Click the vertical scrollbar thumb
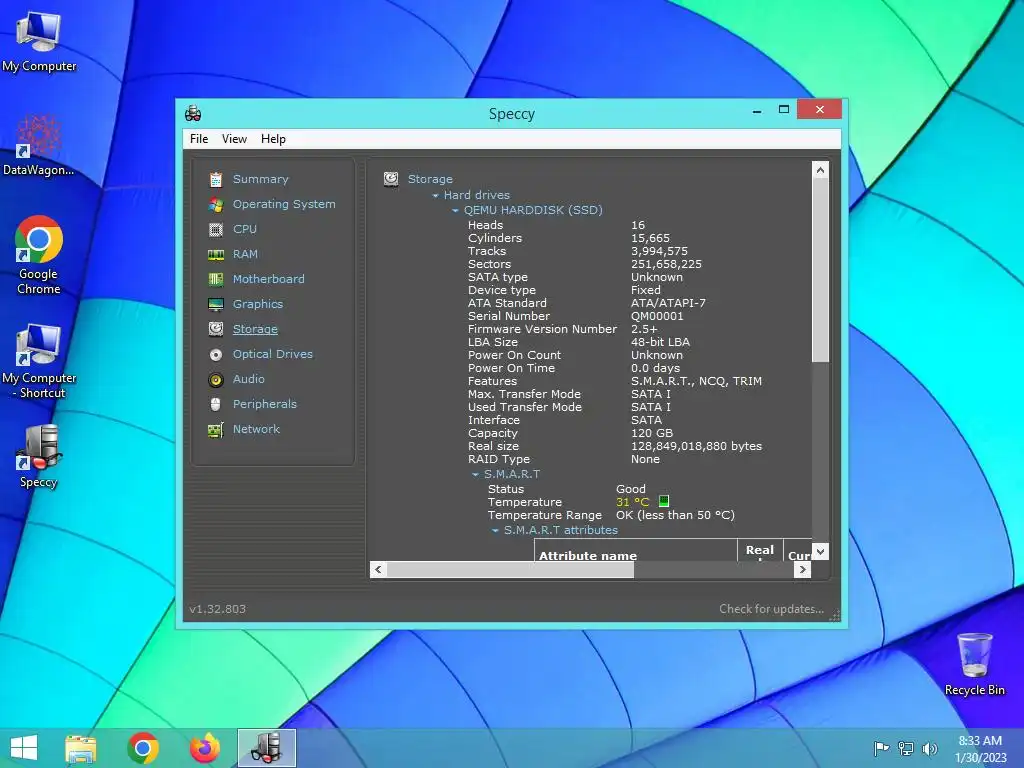The width and height of the screenshot is (1024, 768). (820, 270)
